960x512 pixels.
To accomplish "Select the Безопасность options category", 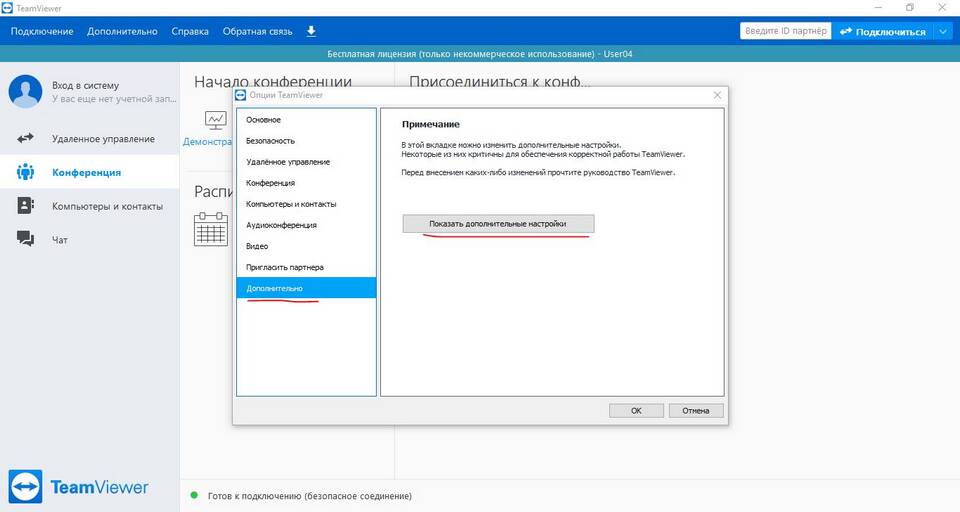I will coord(306,141).
